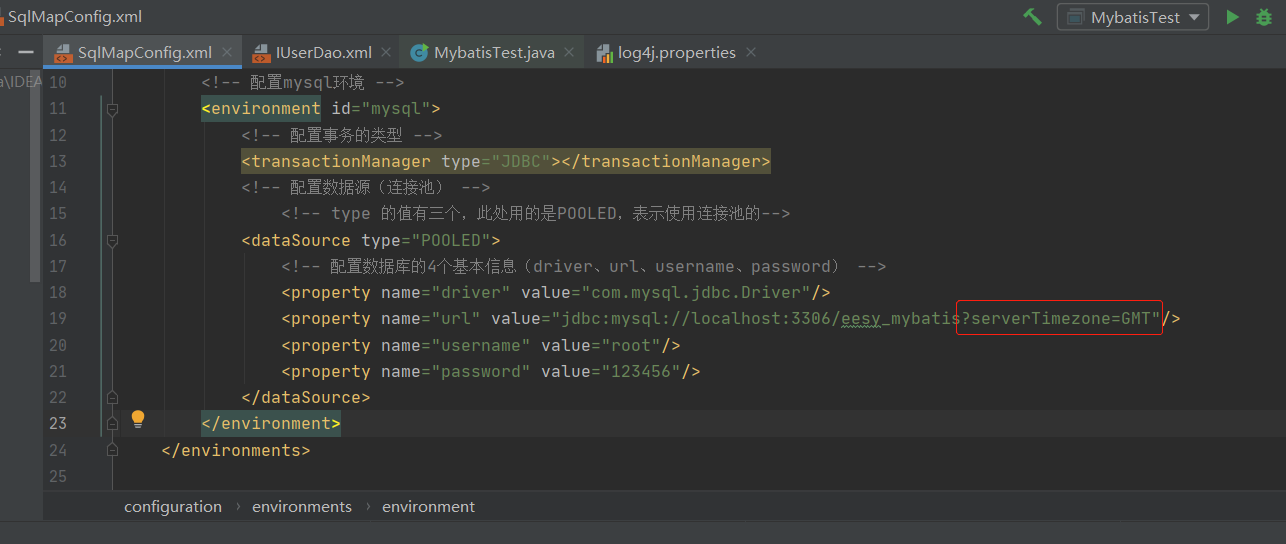Viewport: 1286px width, 544px height.
Task: Click the comment about 4个基本信息 on line 17
Action: tap(584, 267)
